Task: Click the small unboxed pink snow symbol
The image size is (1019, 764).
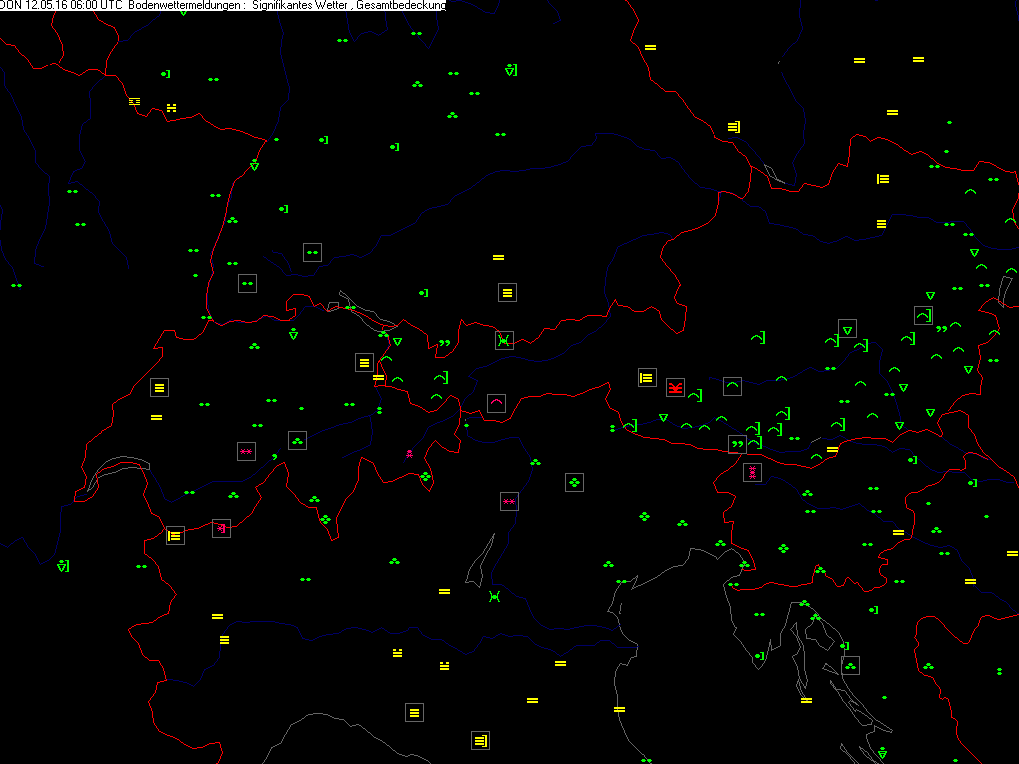Action: (x=409, y=454)
